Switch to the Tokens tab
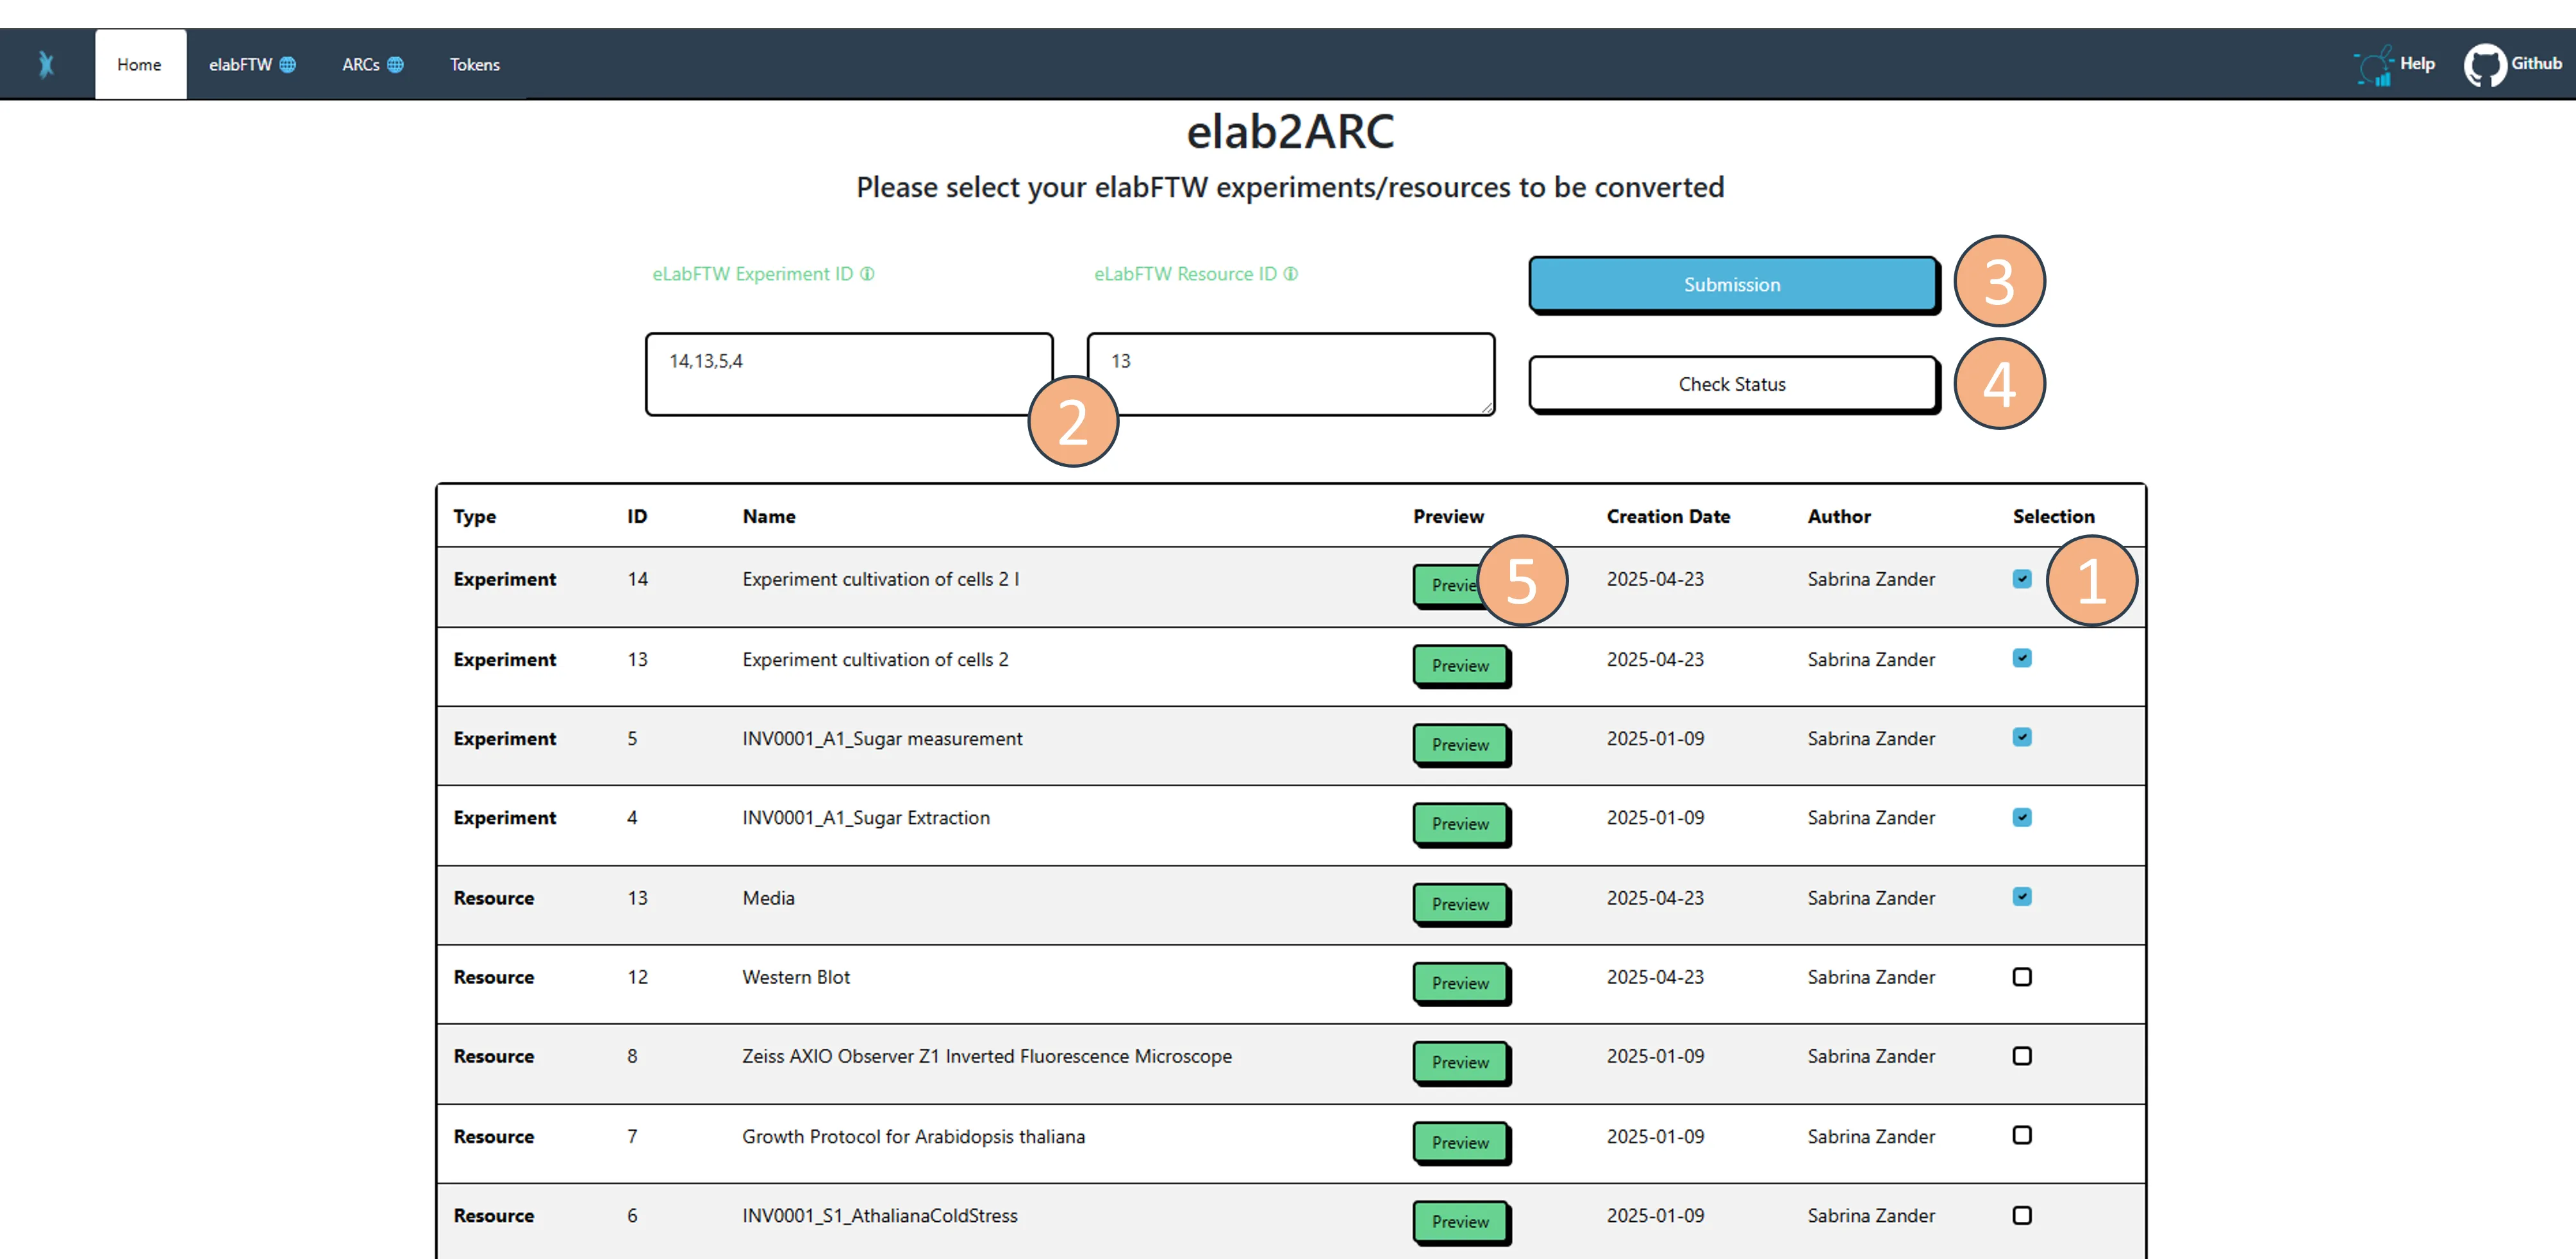 pos(474,65)
